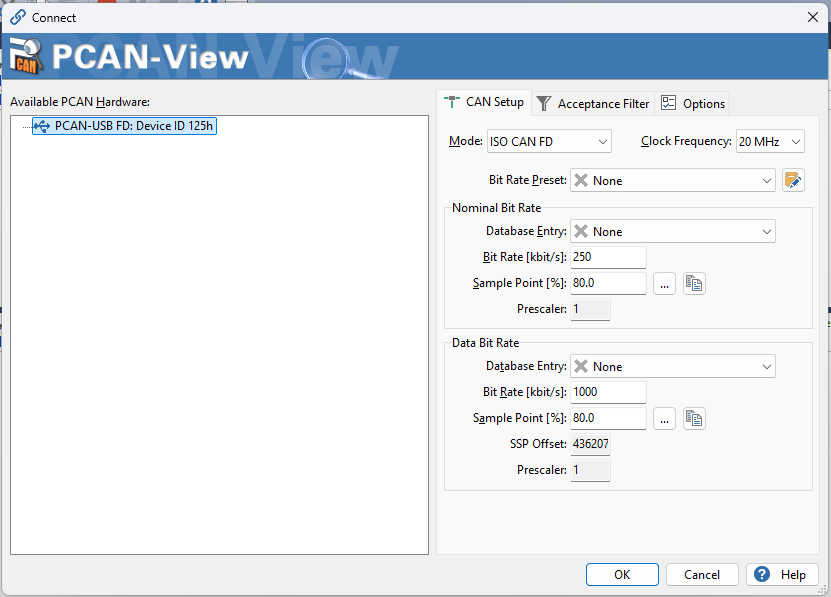The height and width of the screenshot is (597, 831).
Task: Click the Options checklist icon
Action: tap(668, 103)
